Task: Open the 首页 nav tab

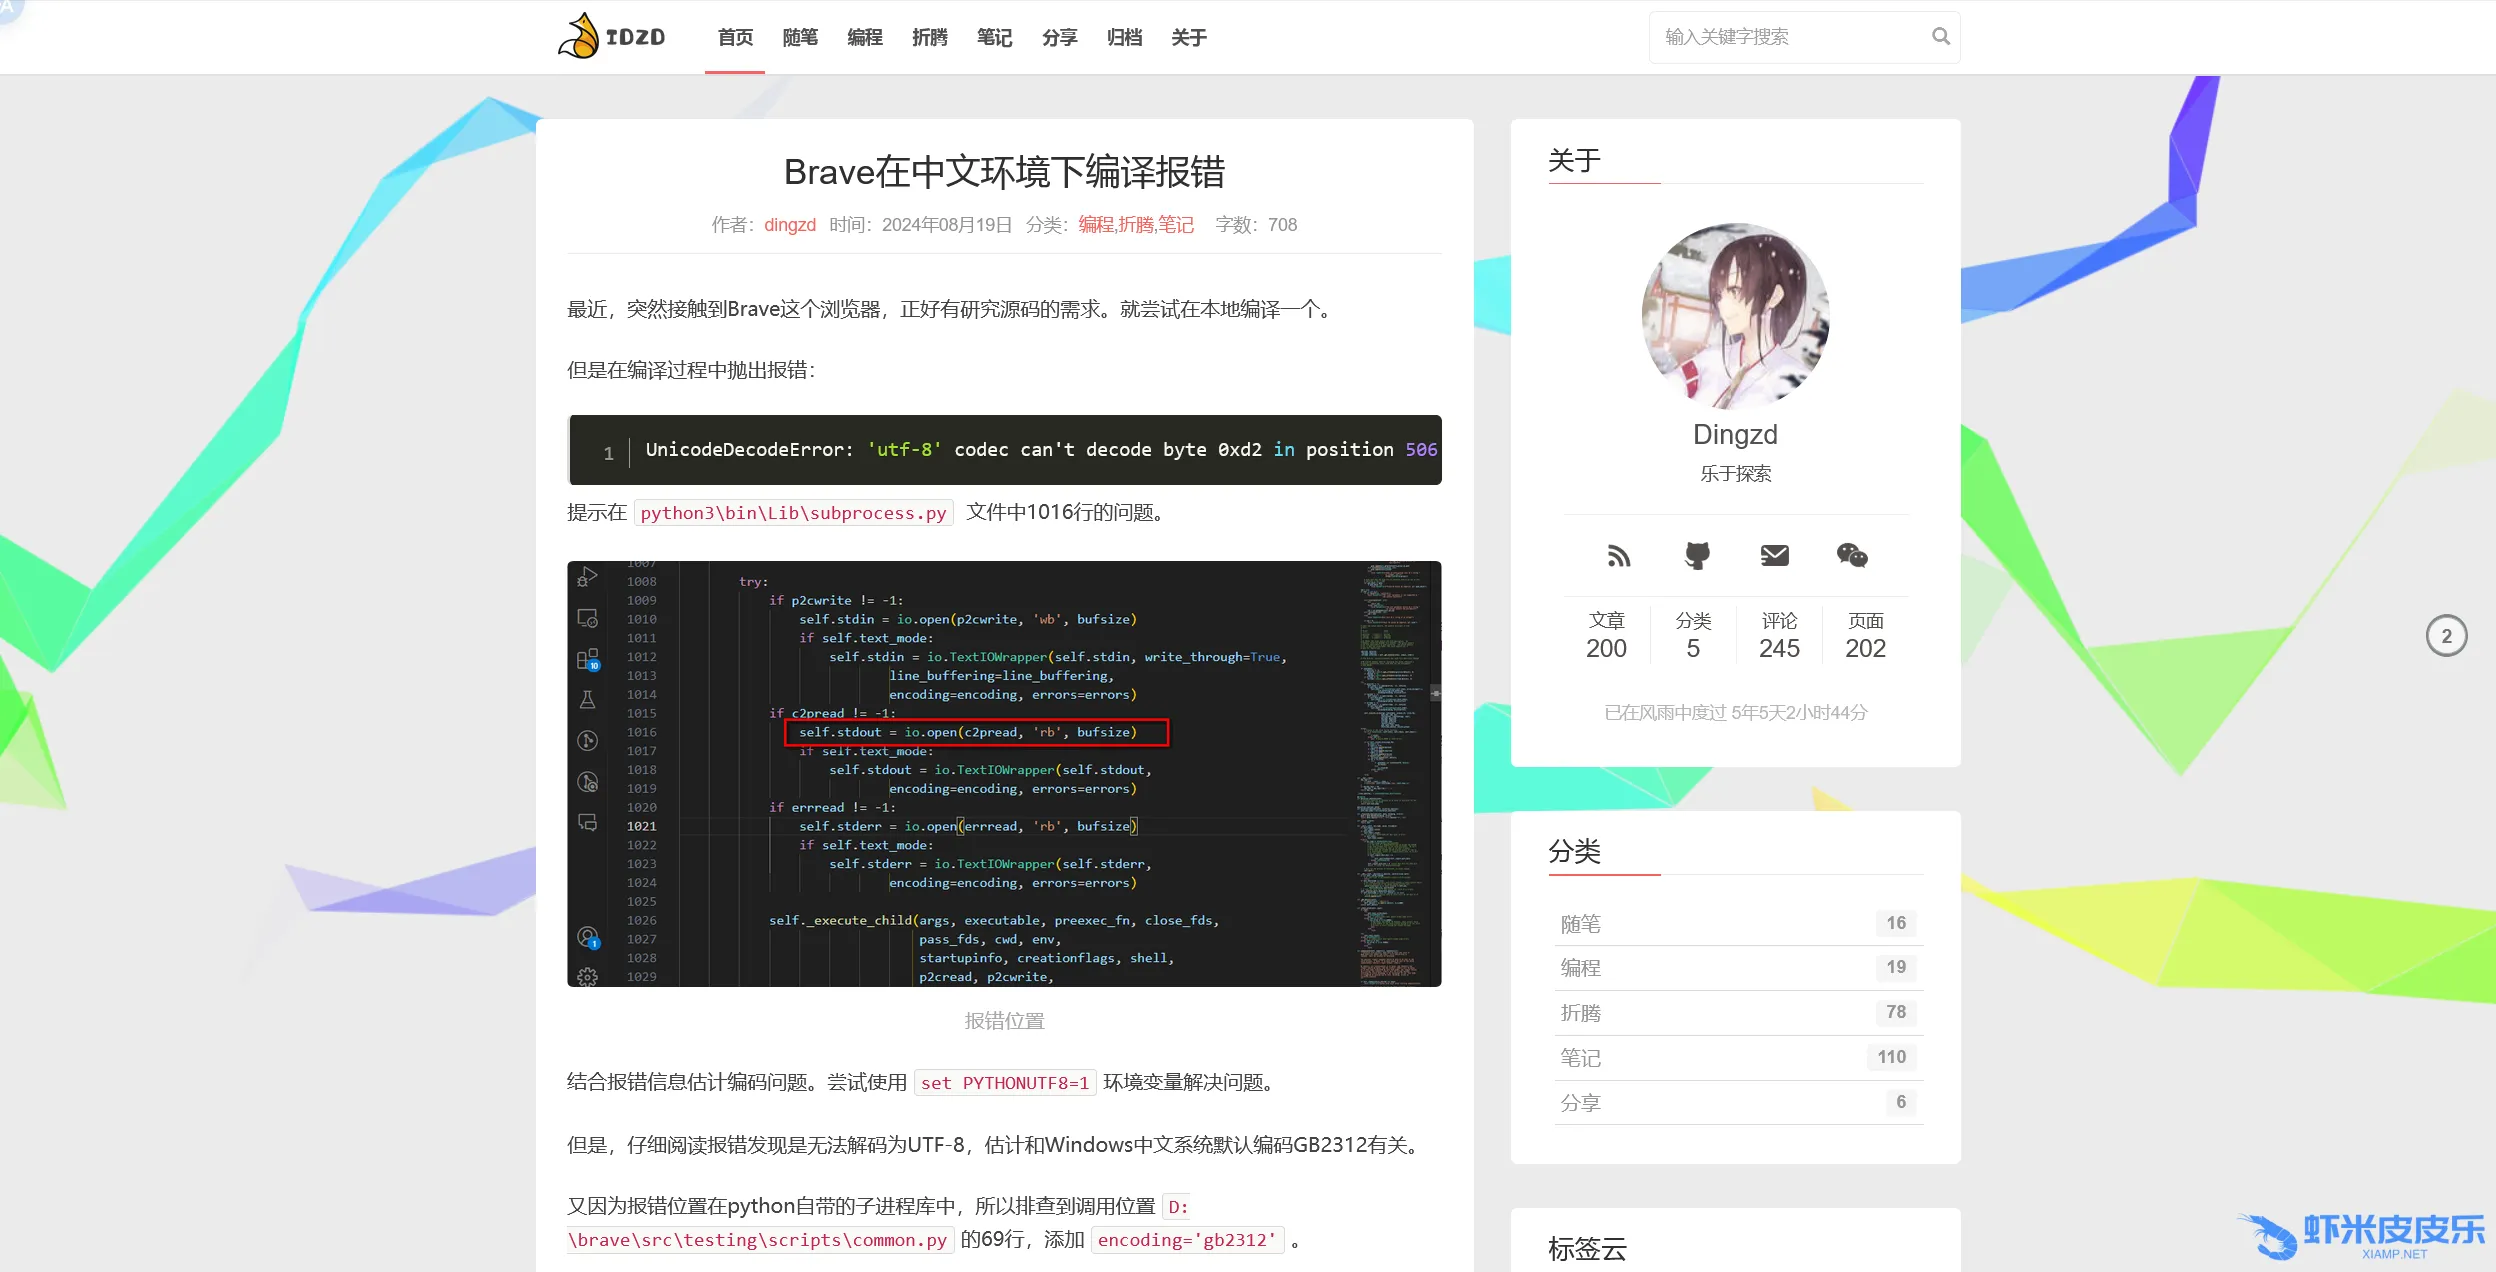Action: (735, 38)
